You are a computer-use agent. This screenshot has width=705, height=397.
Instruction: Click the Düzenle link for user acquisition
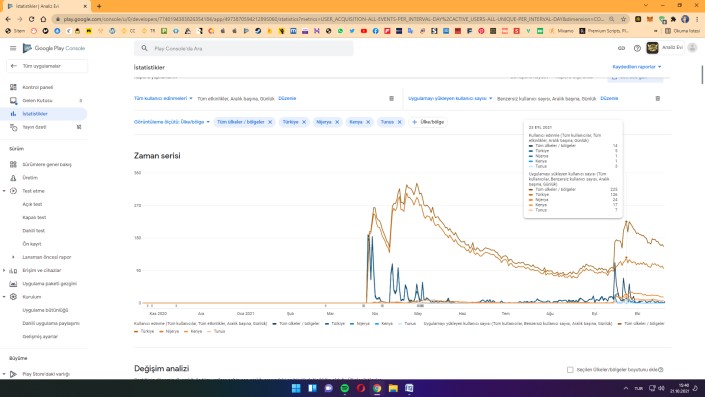coord(287,98)
